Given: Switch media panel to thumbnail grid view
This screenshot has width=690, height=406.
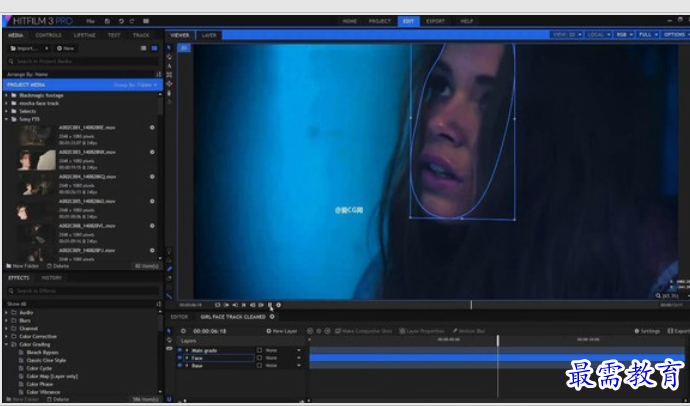Looking at the screenshot, I should click(154, 48).
